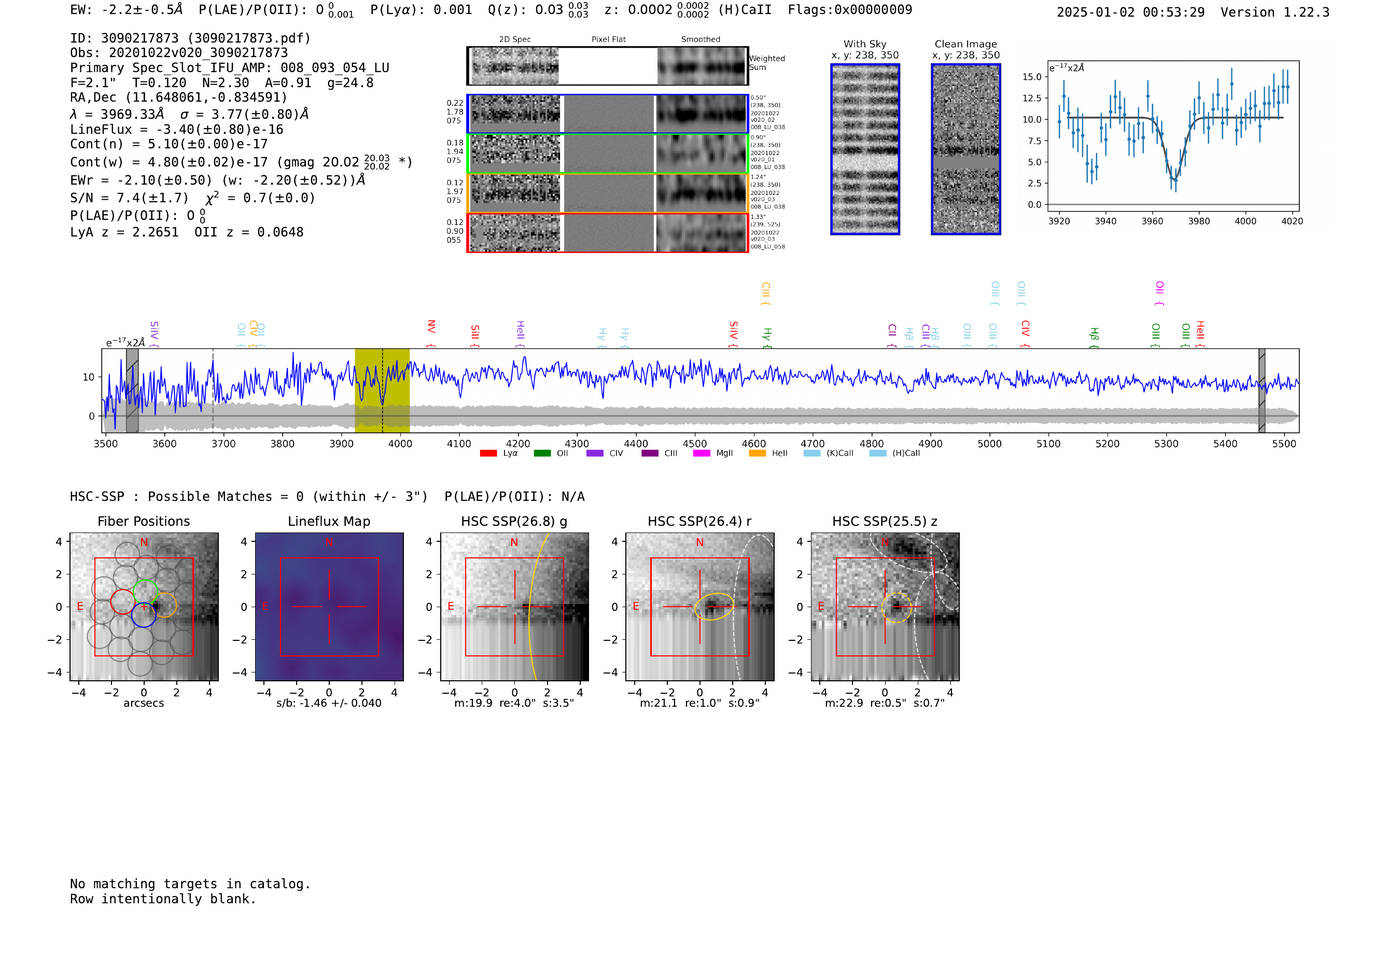Click the red Lyα legend swatch
Screen dimensions: 1400x953
[x=488, y=453]
